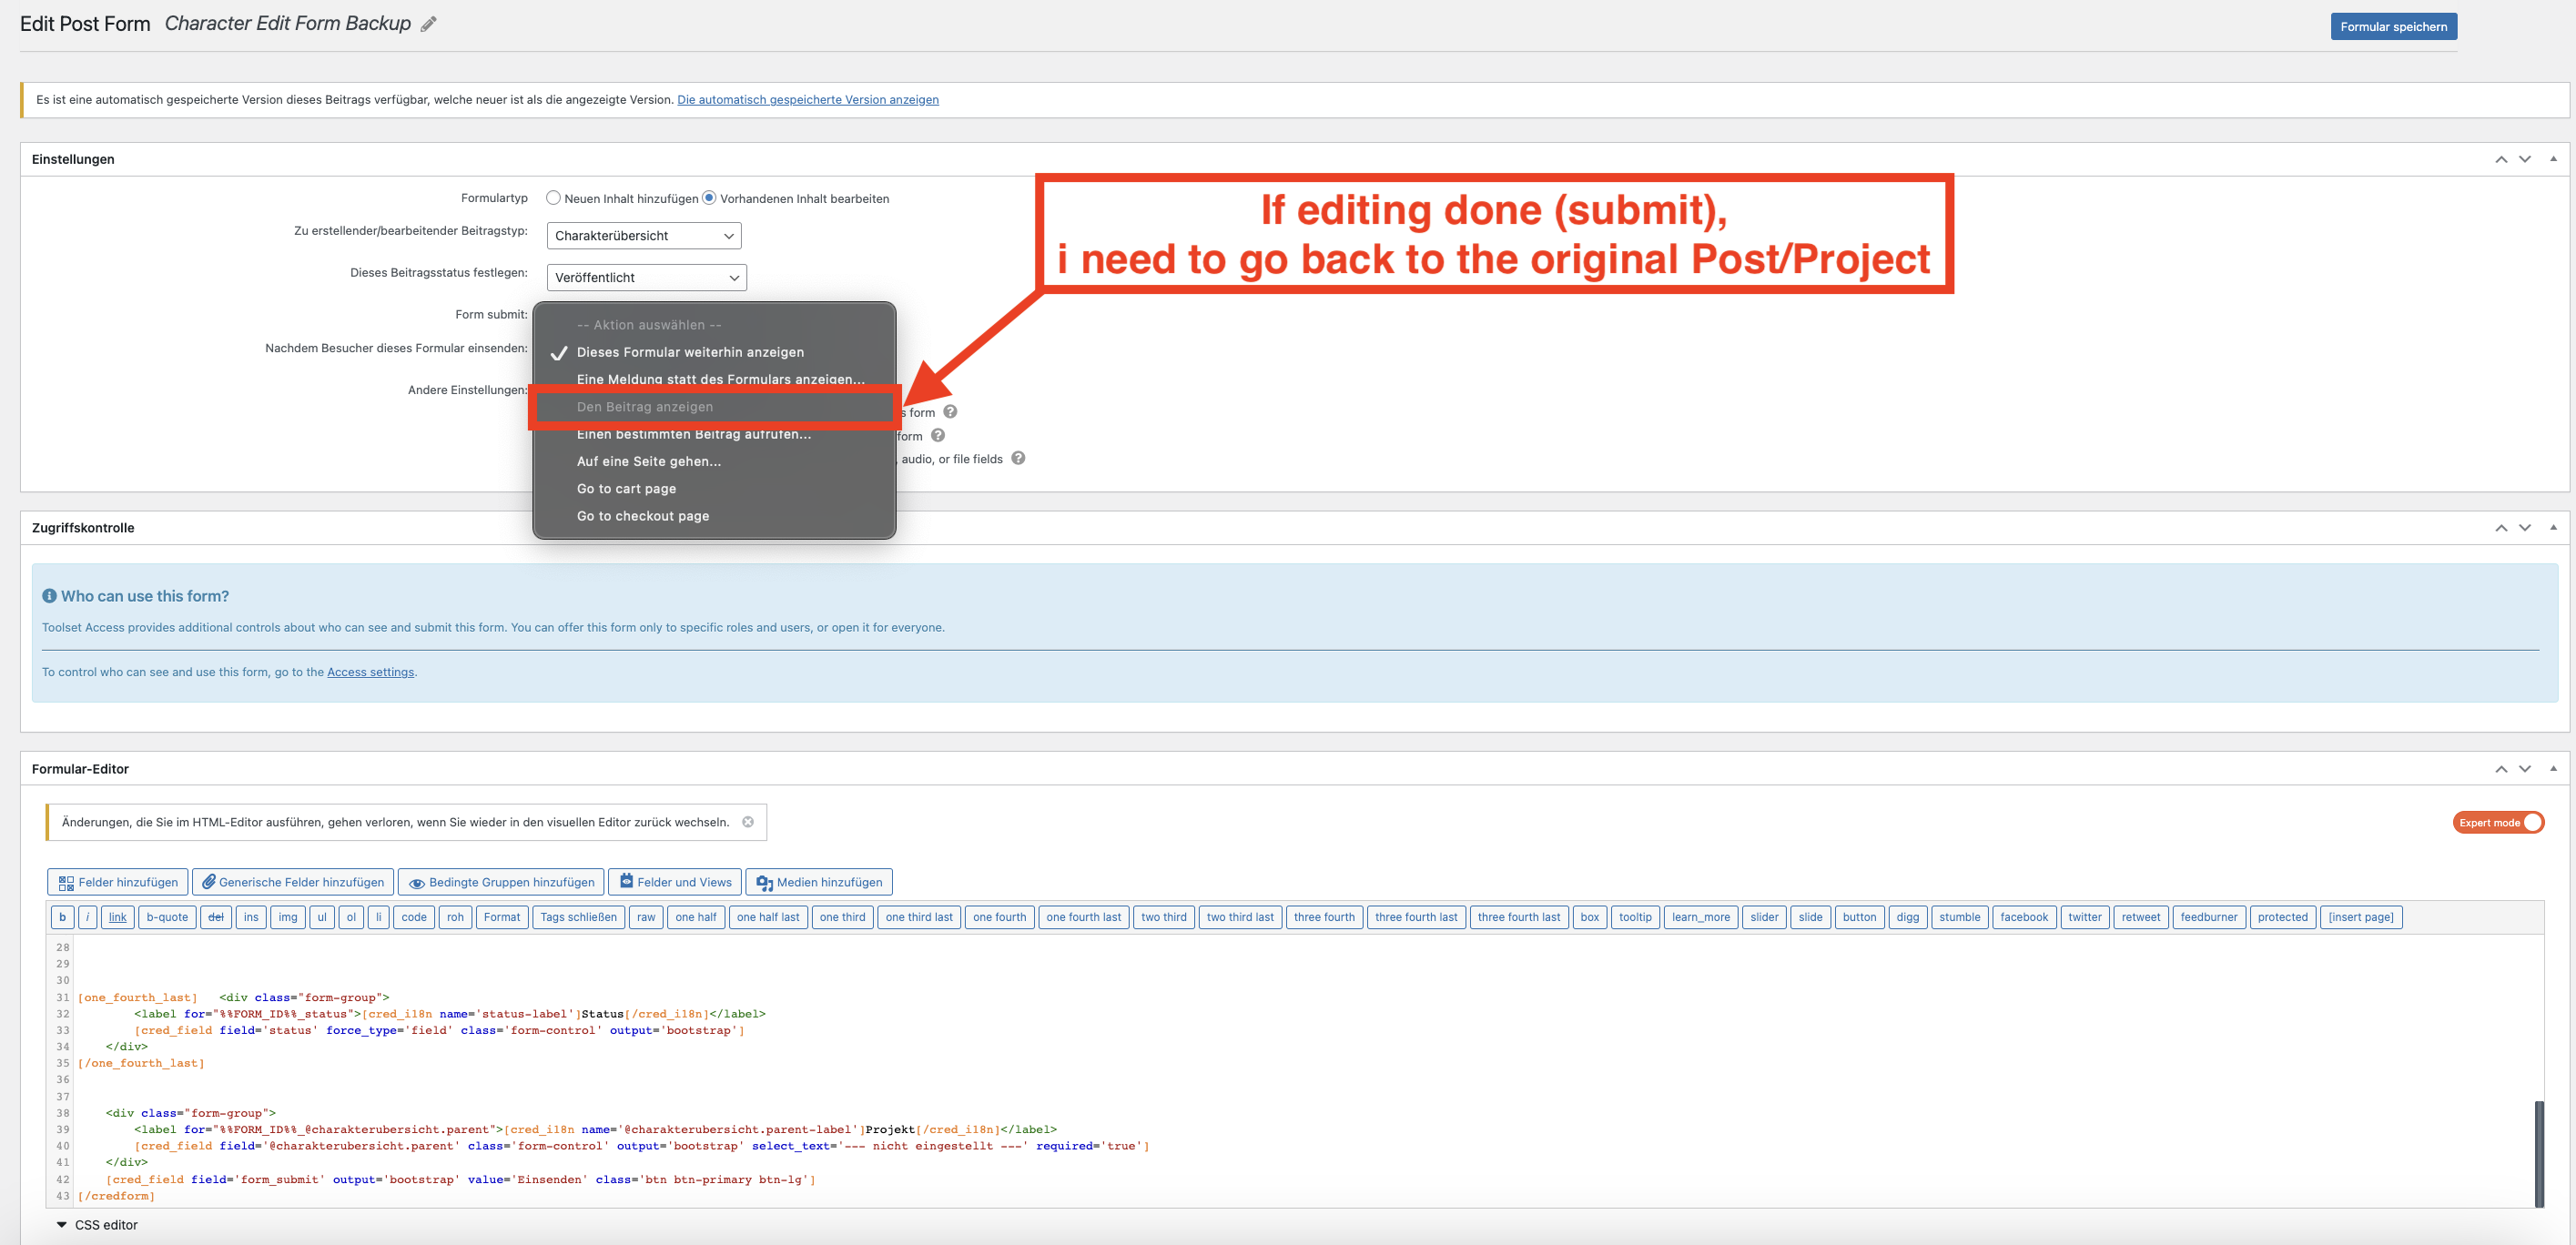Click Formular speichern button
The image size is (2576, 1245).
click(2393, 26)
